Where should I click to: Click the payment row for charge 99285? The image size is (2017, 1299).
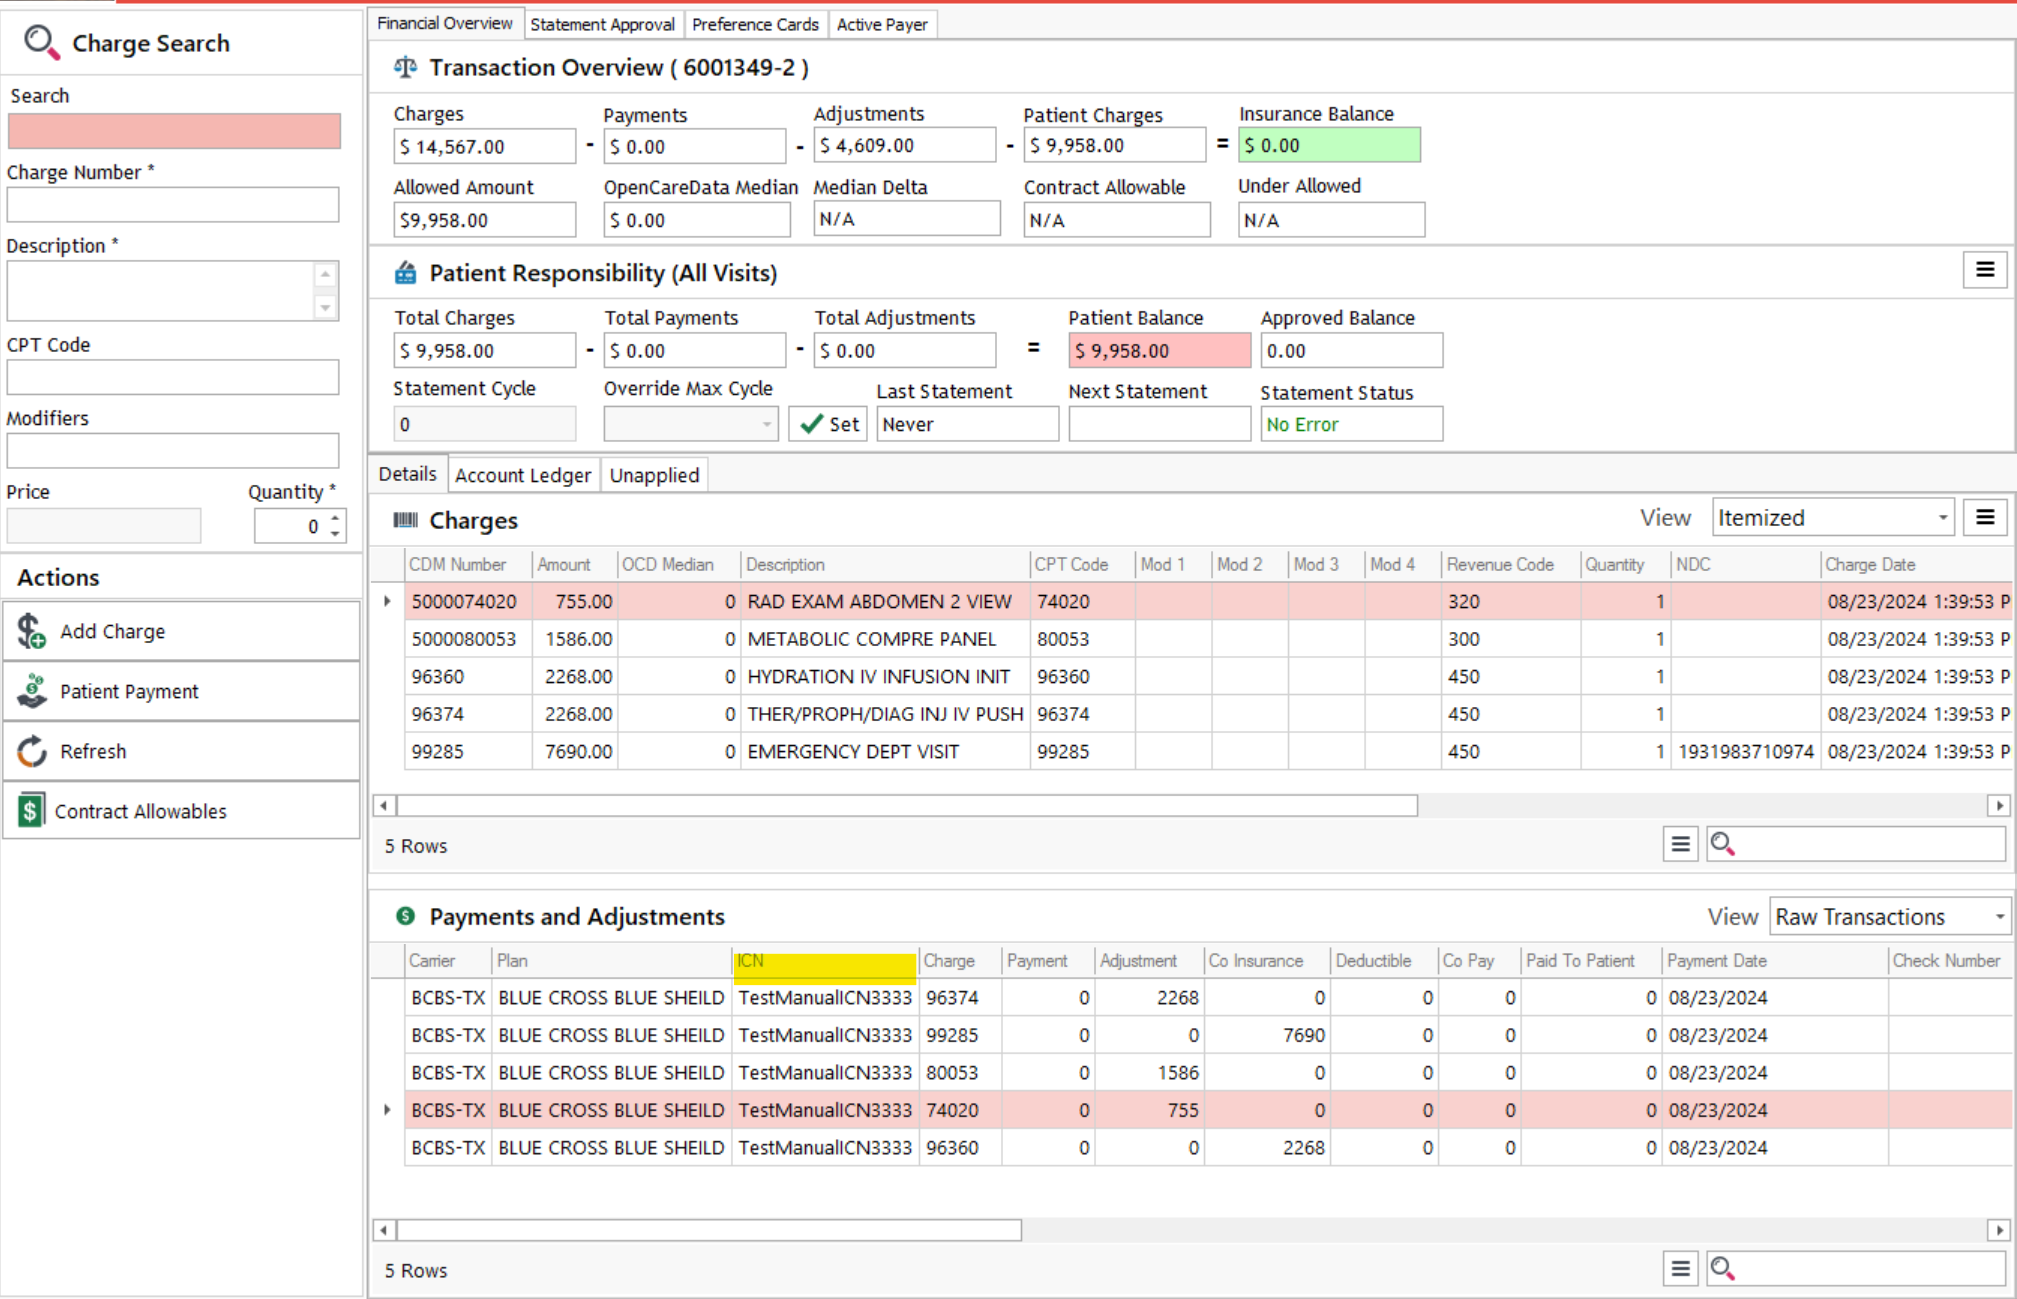pos(1208,1035)
